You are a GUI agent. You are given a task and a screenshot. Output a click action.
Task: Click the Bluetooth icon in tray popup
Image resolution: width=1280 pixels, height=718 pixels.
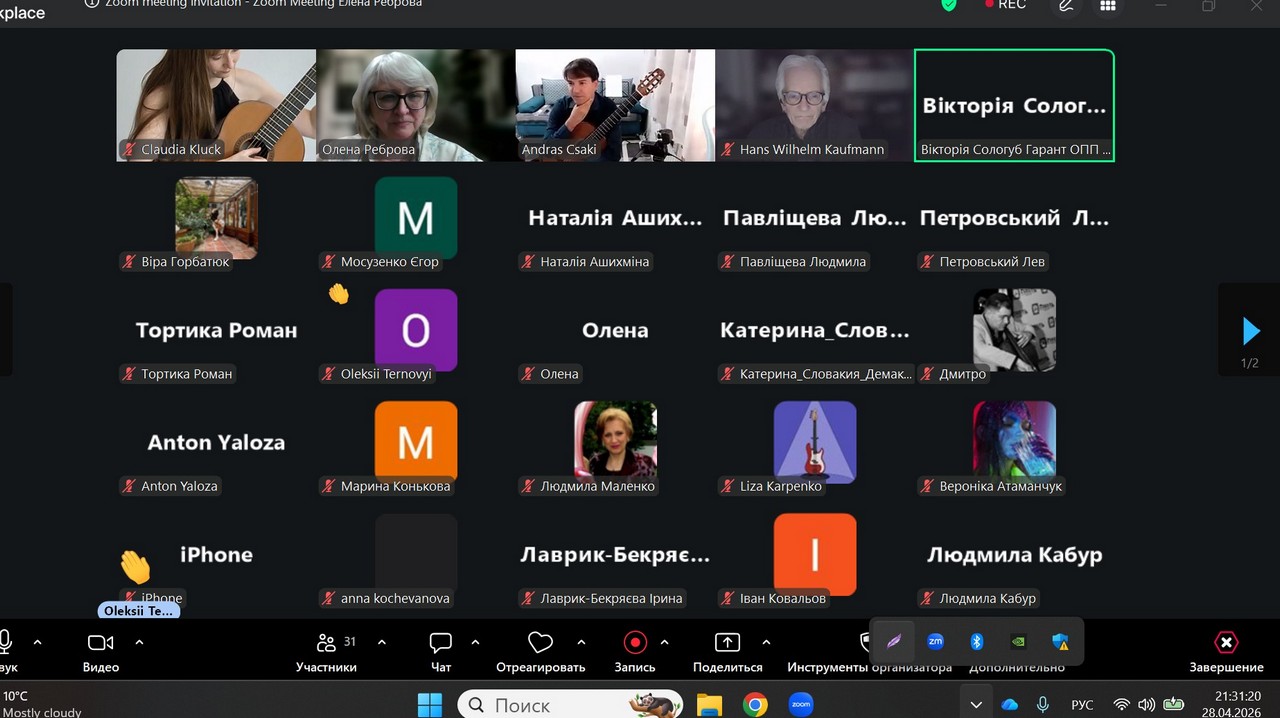pos(978,641)
